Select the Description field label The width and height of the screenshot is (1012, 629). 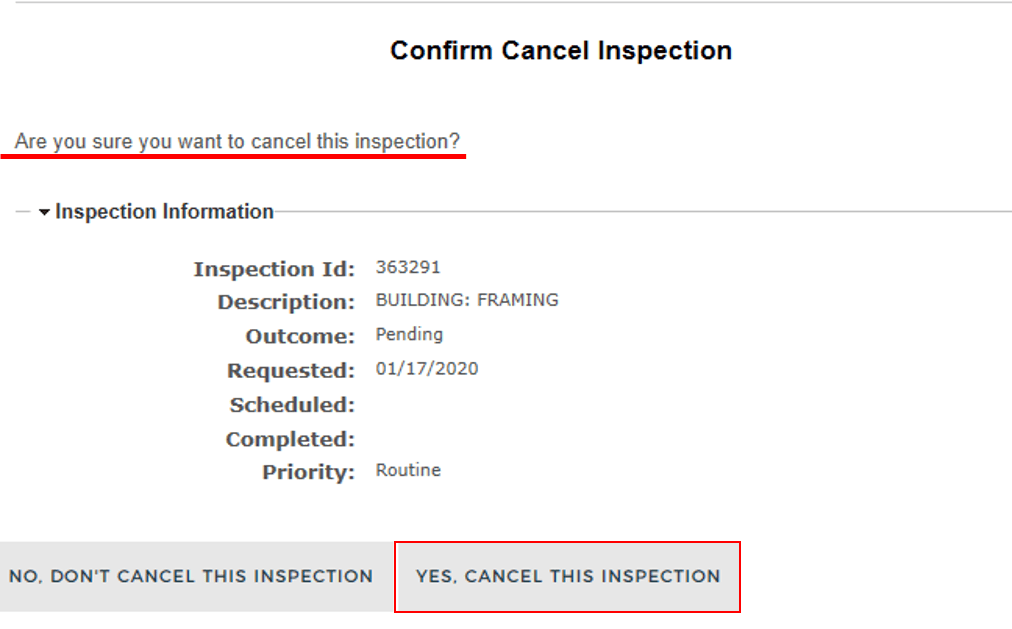[x=286, y=302]
